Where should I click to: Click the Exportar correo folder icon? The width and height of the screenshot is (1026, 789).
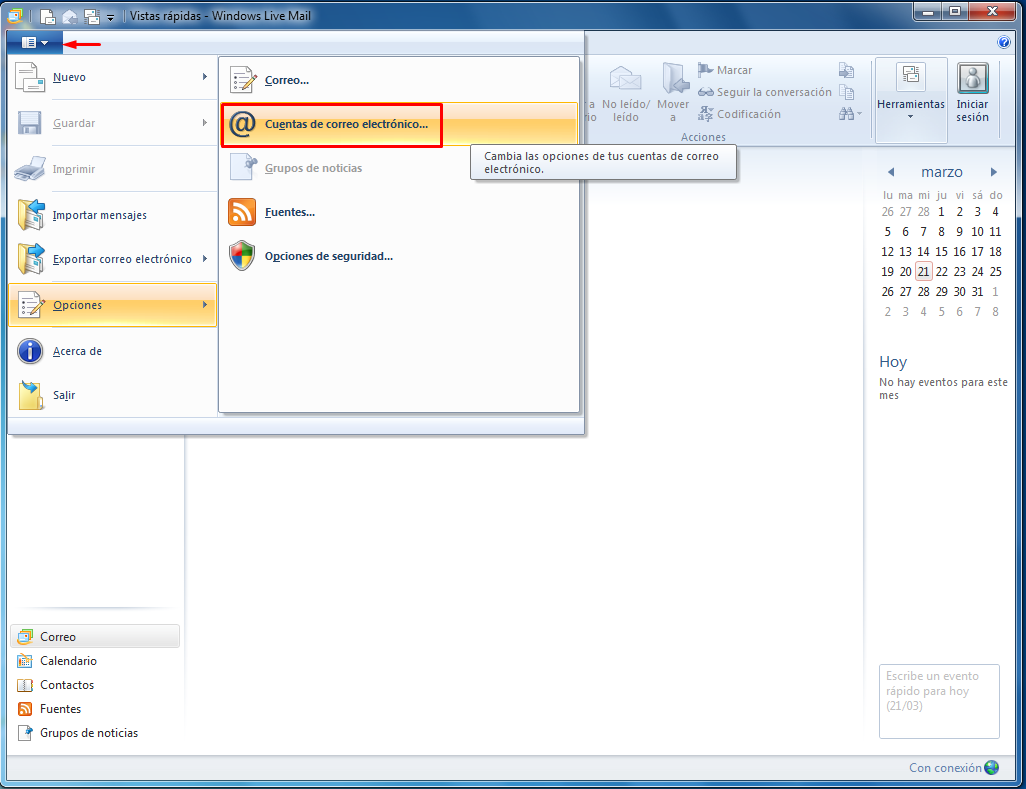pos(31,259)
